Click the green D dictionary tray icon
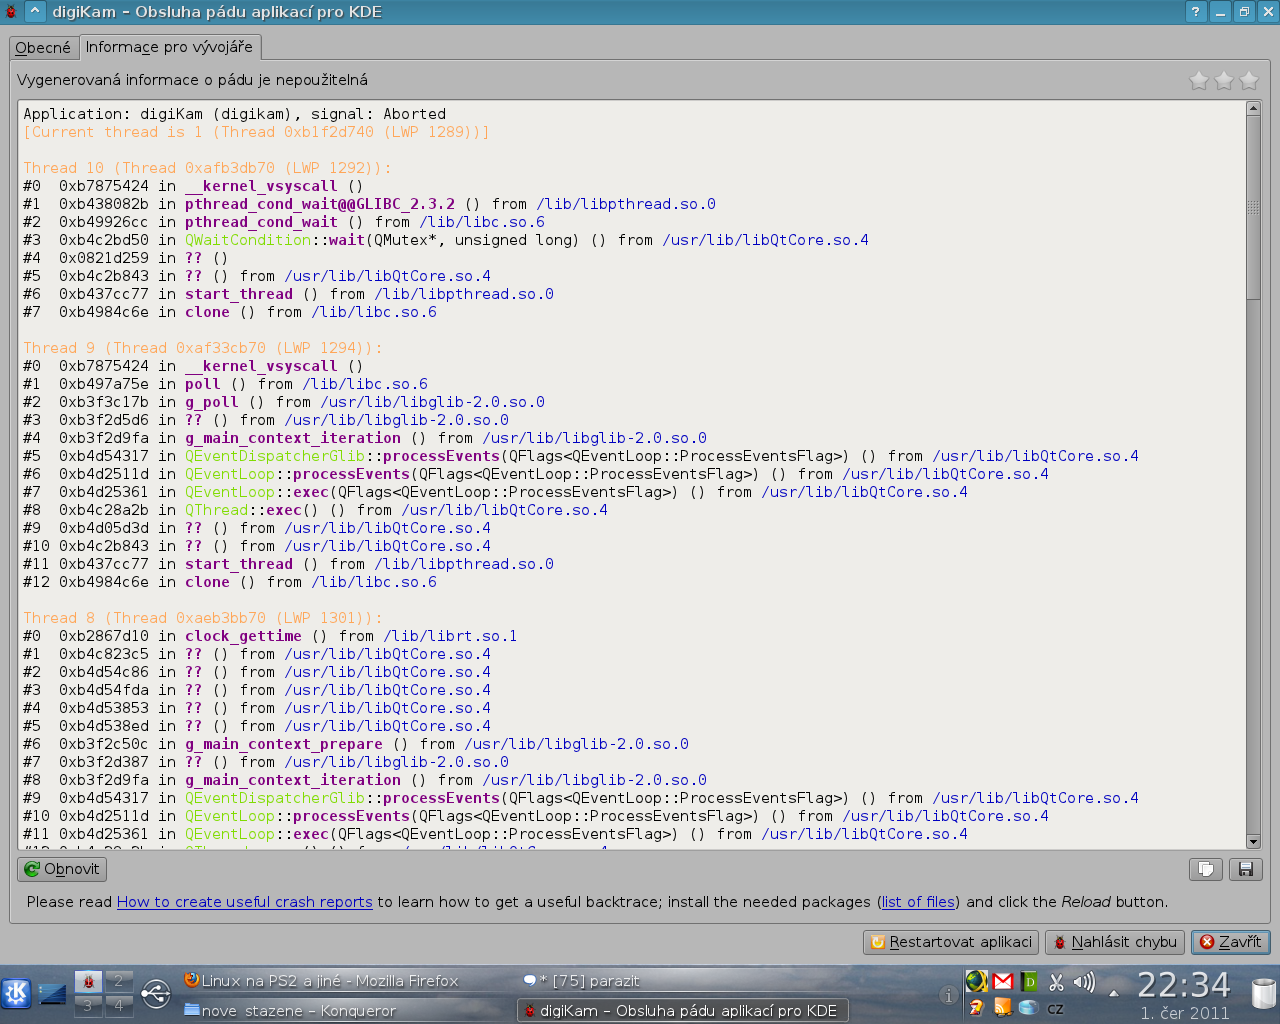 (1029, 981)
